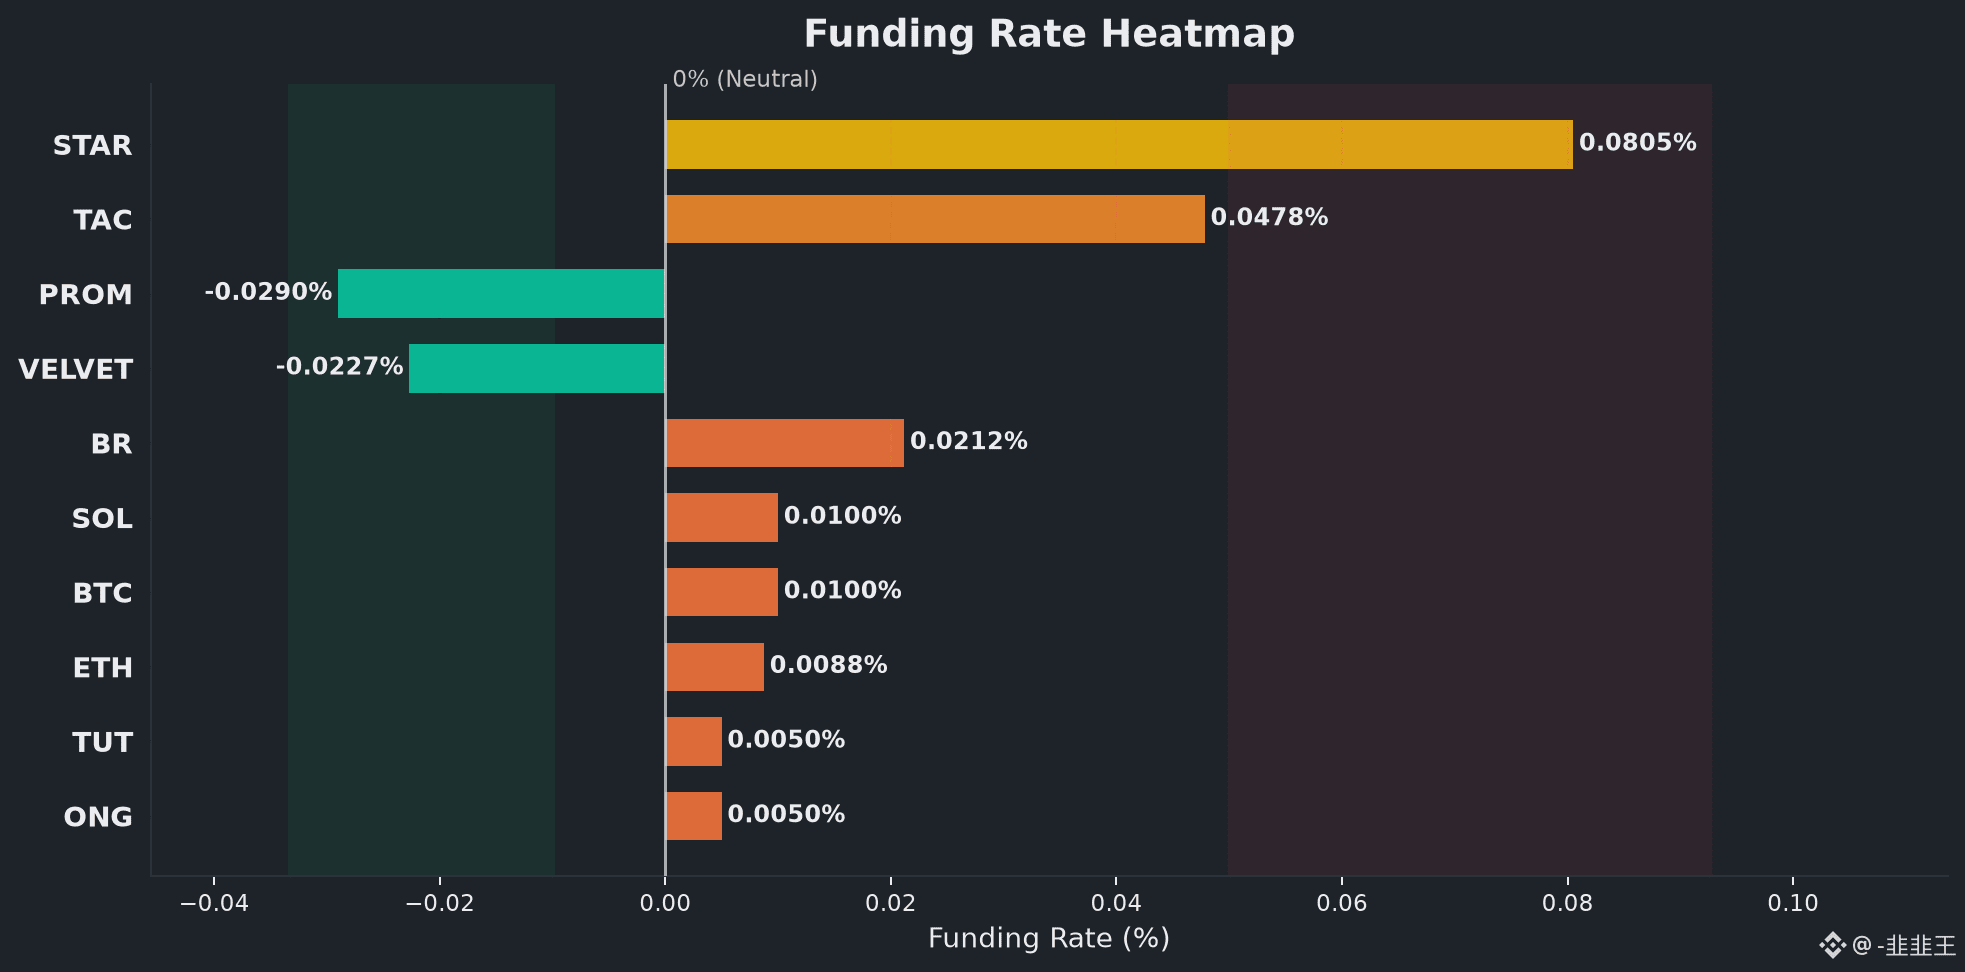The height and width of the screenshot is (972, 1965).
Task: Click the 0.0050% value in the ONG row
Action: point(787,815)
